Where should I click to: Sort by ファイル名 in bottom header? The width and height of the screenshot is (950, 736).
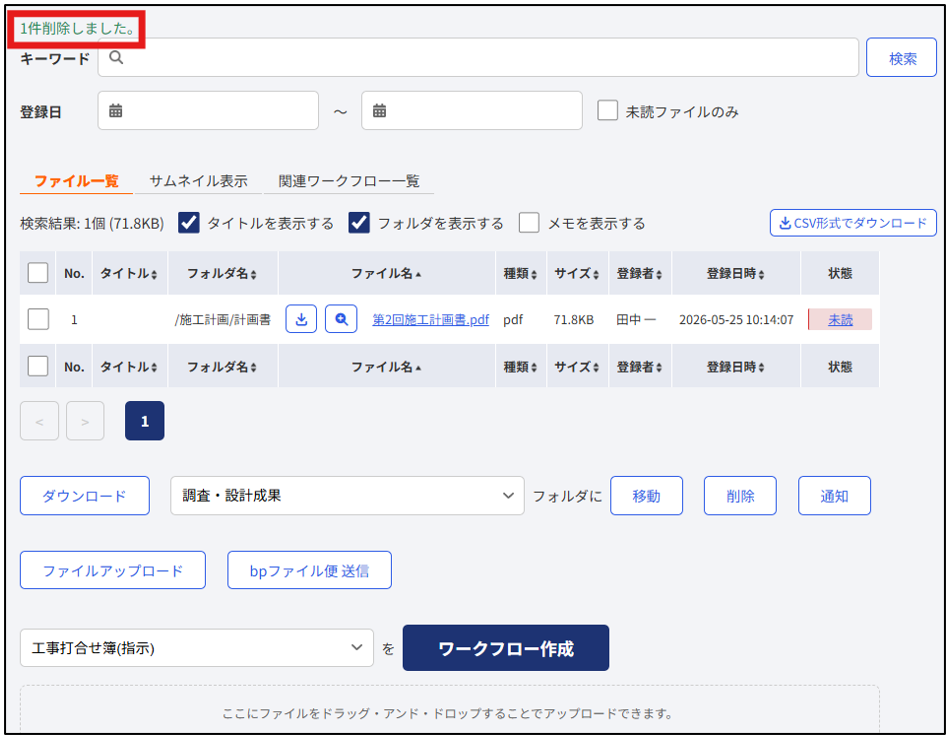[x=387, y=367]
